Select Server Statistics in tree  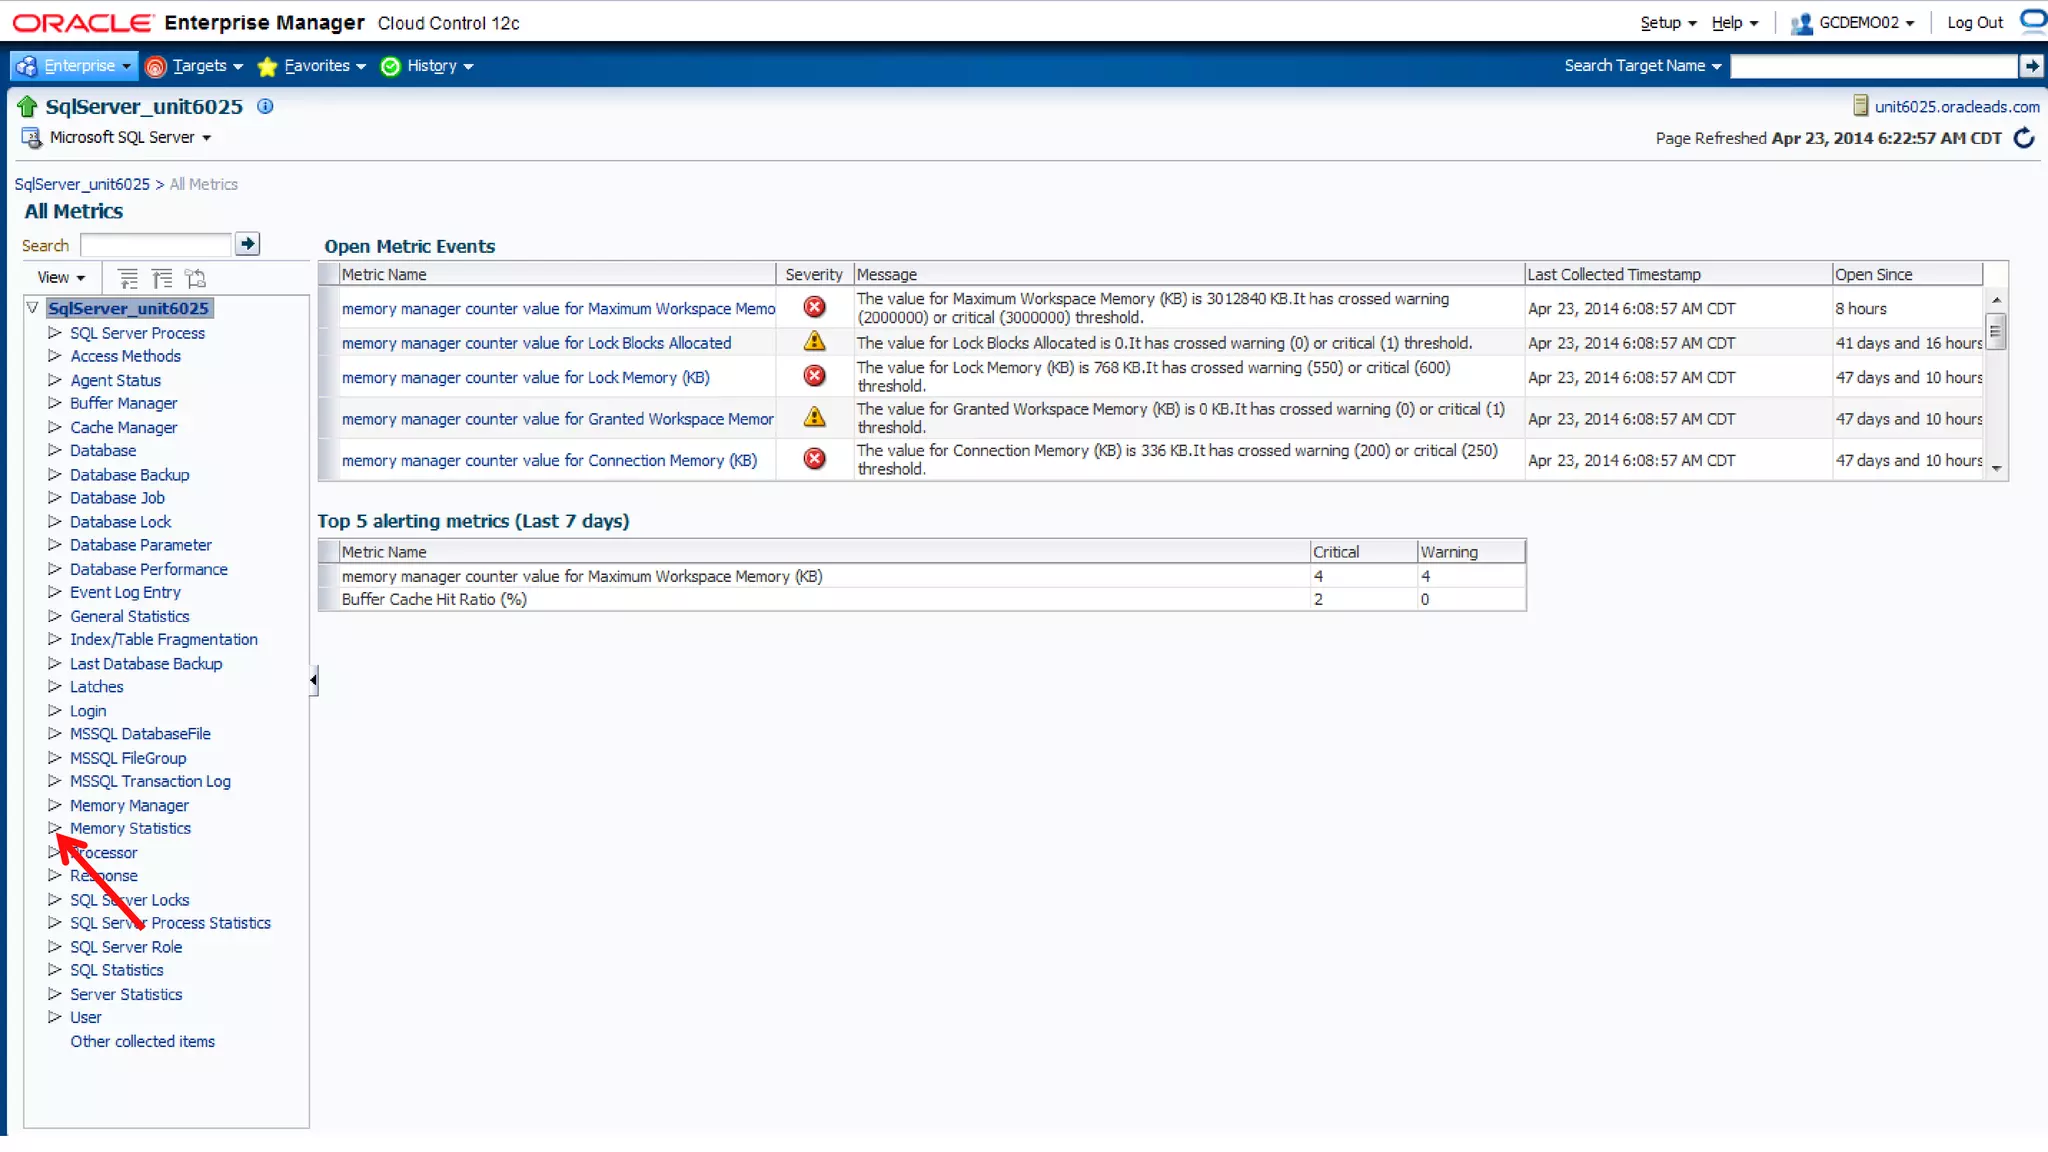[x=126, y=994]
